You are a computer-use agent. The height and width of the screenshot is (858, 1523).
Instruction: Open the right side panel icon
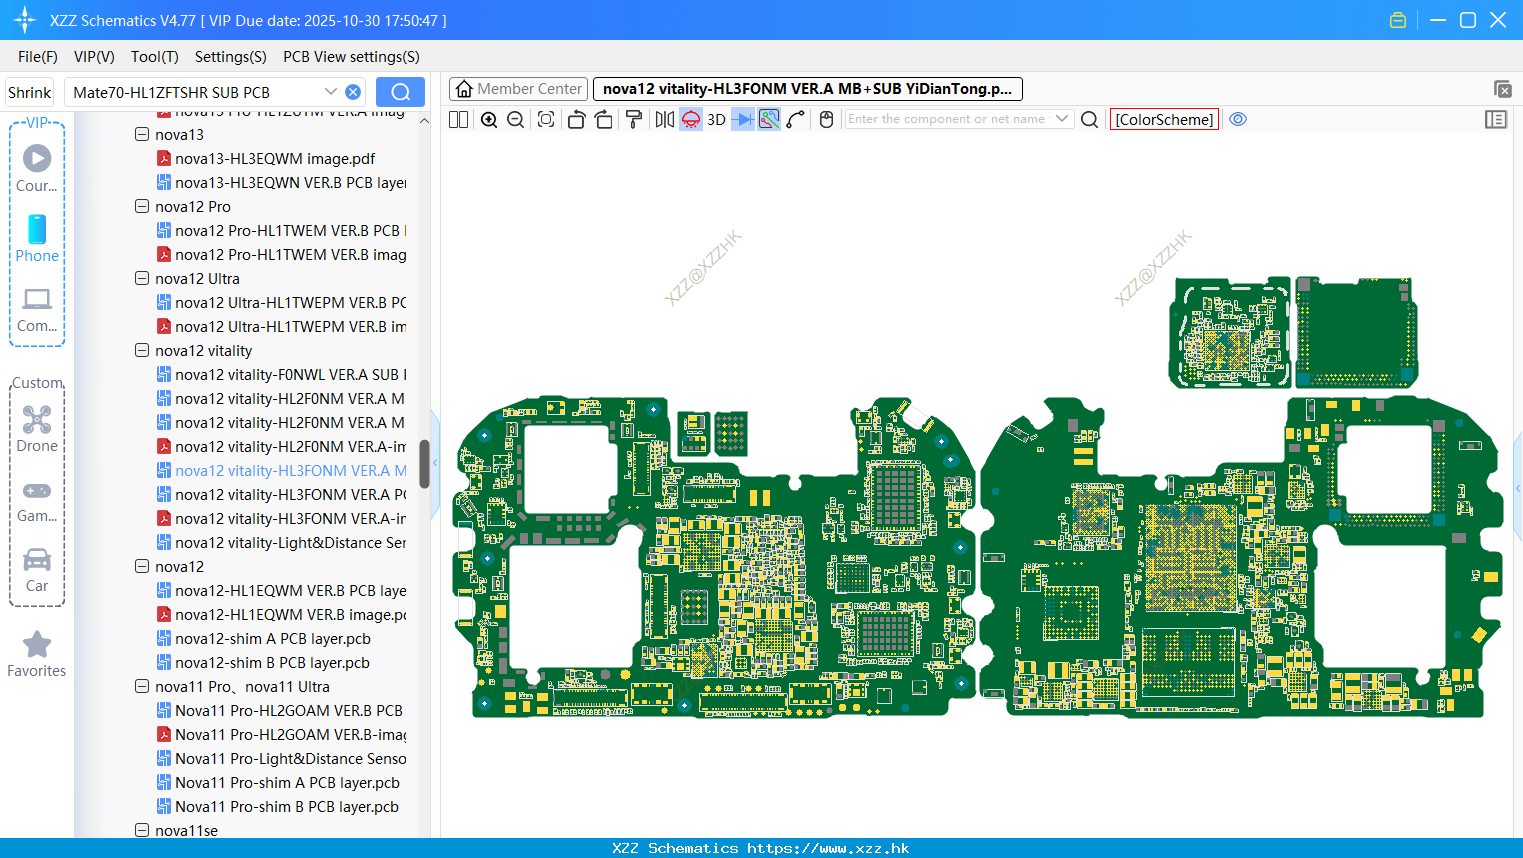(x=1496, y=119)
